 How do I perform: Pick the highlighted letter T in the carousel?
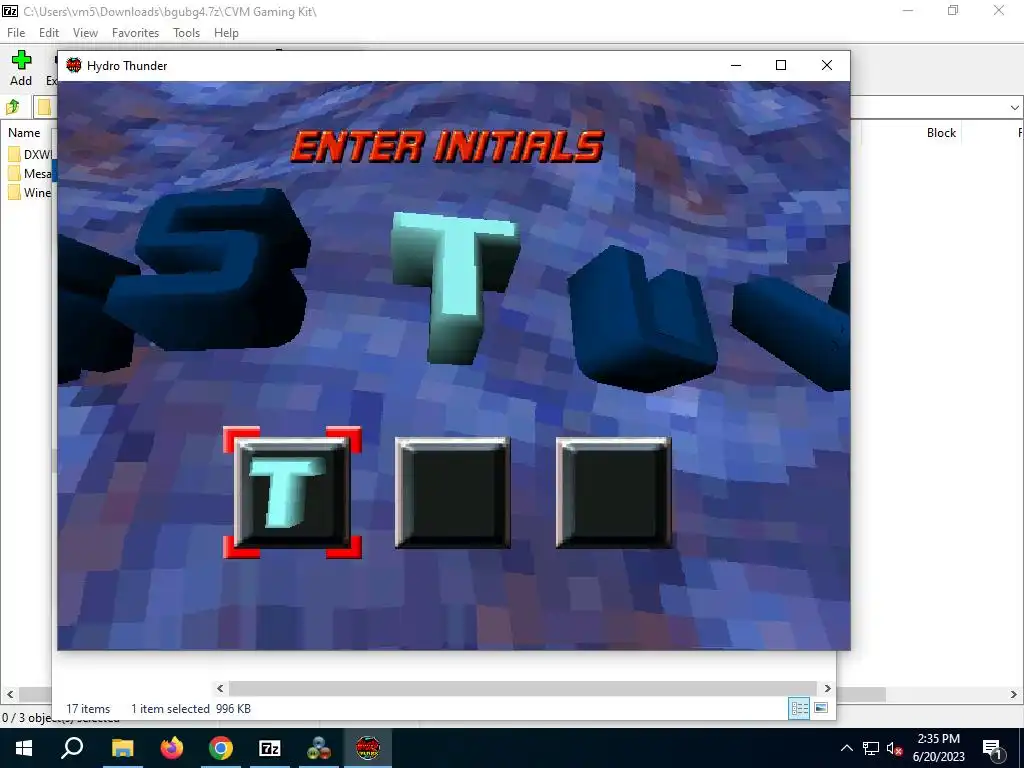click(454, 287)
